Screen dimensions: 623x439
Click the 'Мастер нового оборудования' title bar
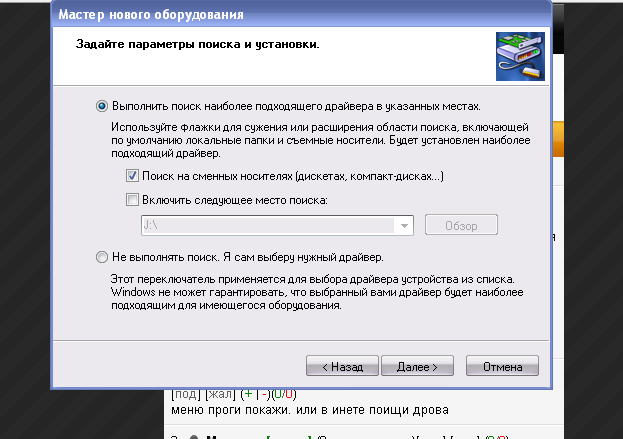pyautogui.click(x=301, y=15)
